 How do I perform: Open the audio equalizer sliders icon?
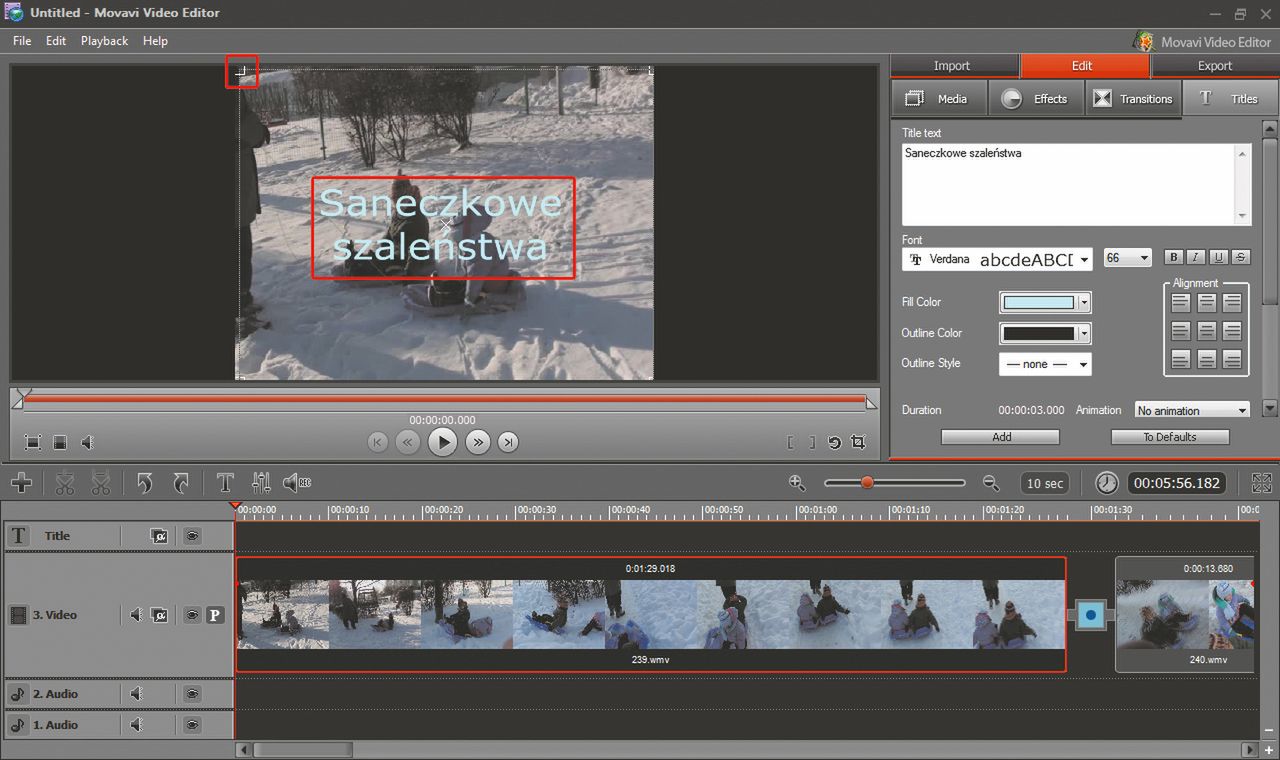[261, 483]
